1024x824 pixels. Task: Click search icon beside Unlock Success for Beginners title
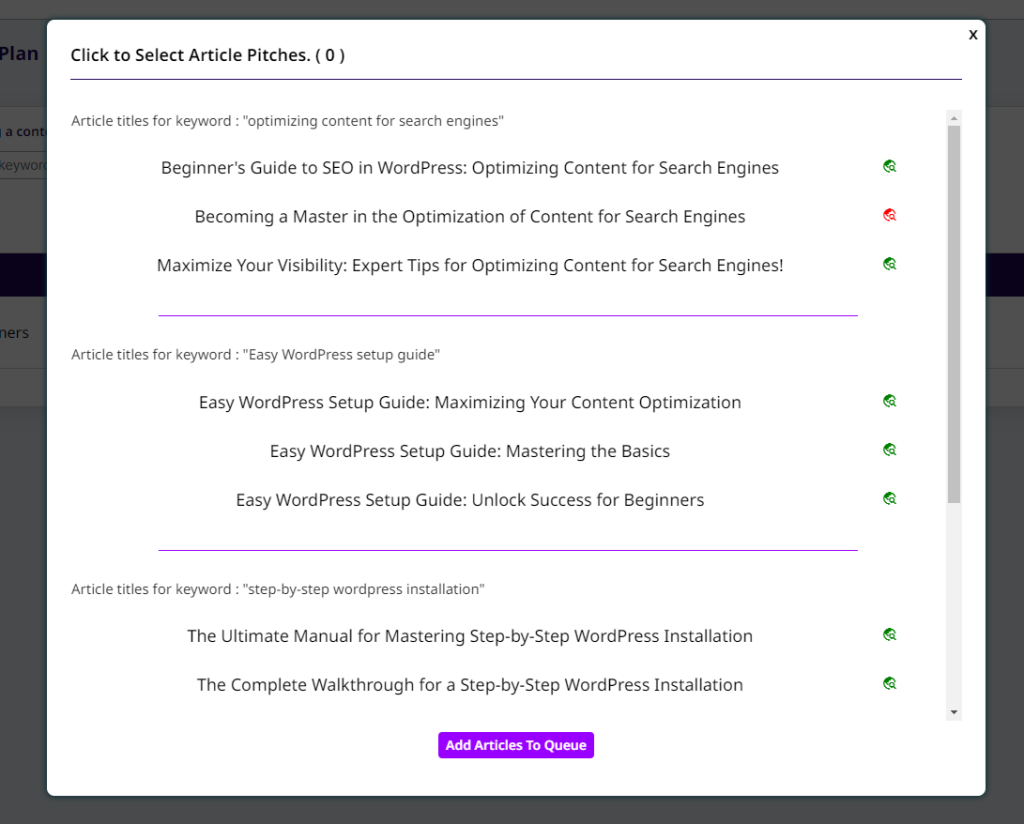[x=889, y=498]
